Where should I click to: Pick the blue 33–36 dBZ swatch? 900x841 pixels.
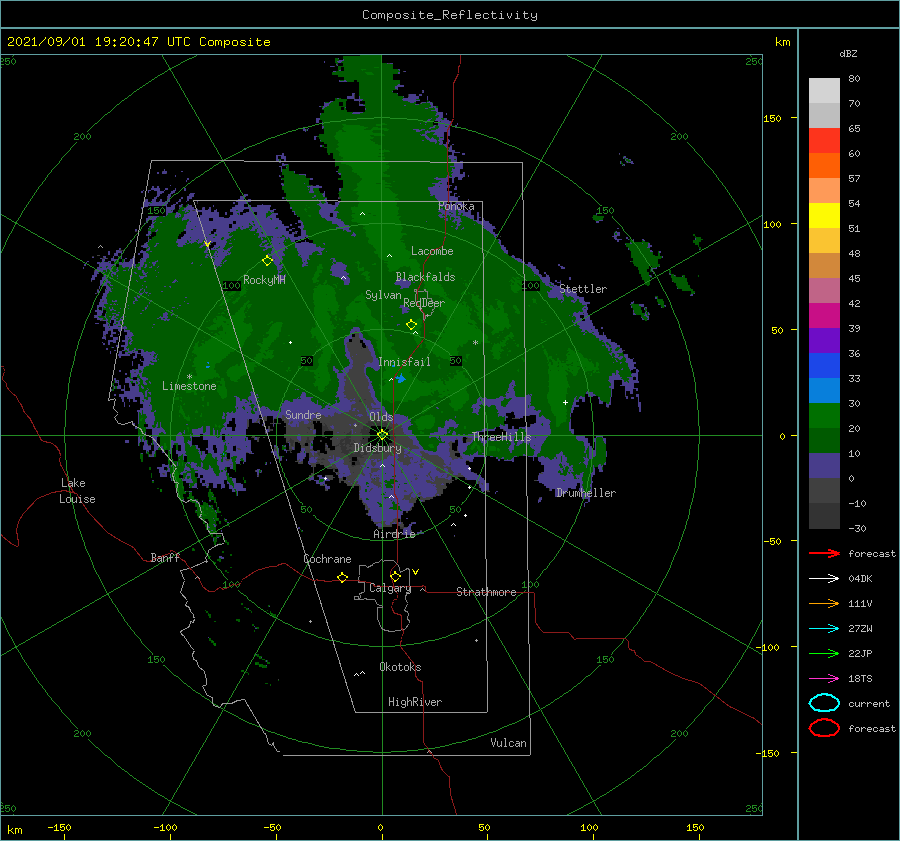pyautogui.click(x=824, y=366)
